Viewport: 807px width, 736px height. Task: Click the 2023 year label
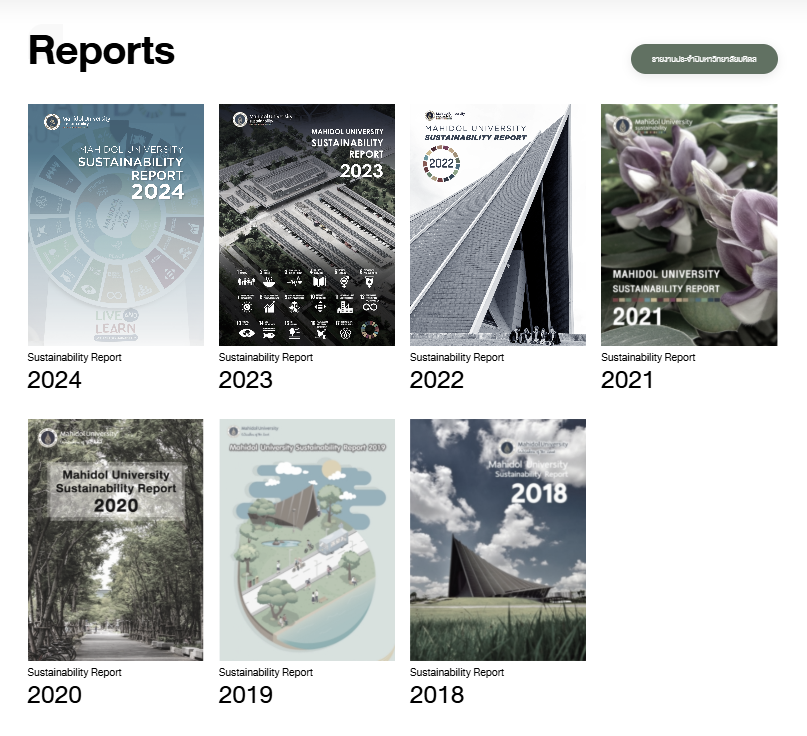click(x=245, y=380)
